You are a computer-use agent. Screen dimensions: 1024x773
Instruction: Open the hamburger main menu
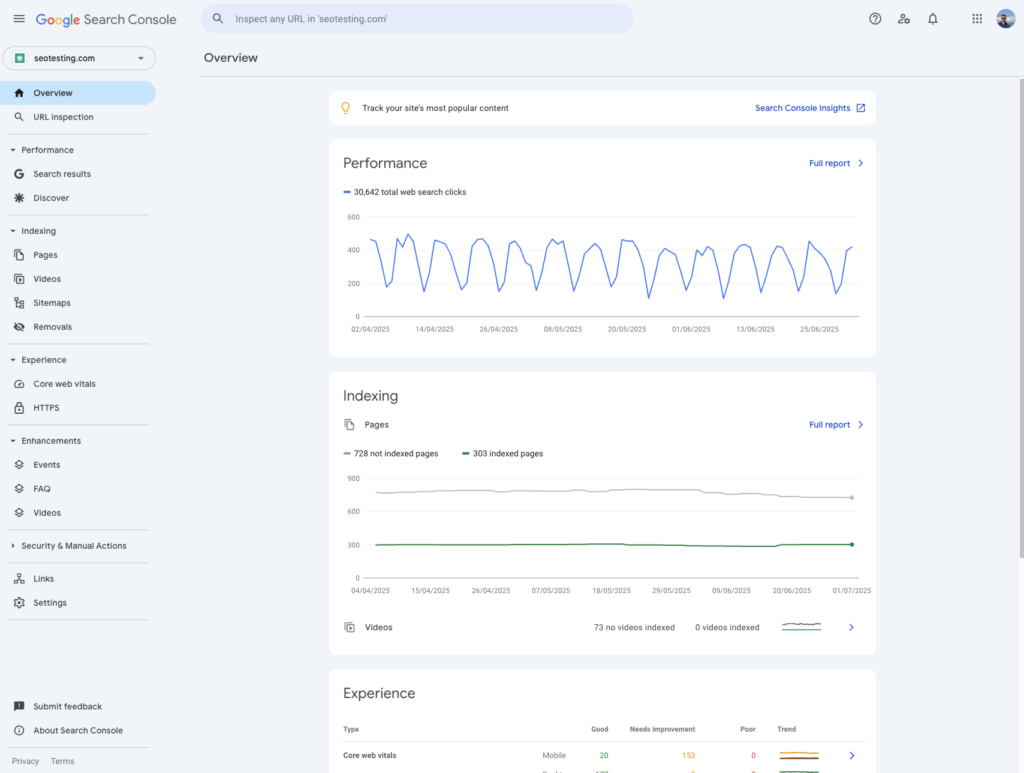tap(19, 19)
